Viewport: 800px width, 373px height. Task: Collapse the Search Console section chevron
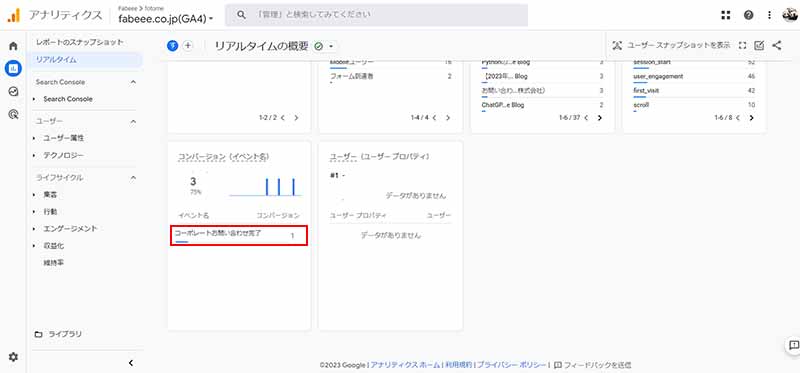[x=133, y=82]
